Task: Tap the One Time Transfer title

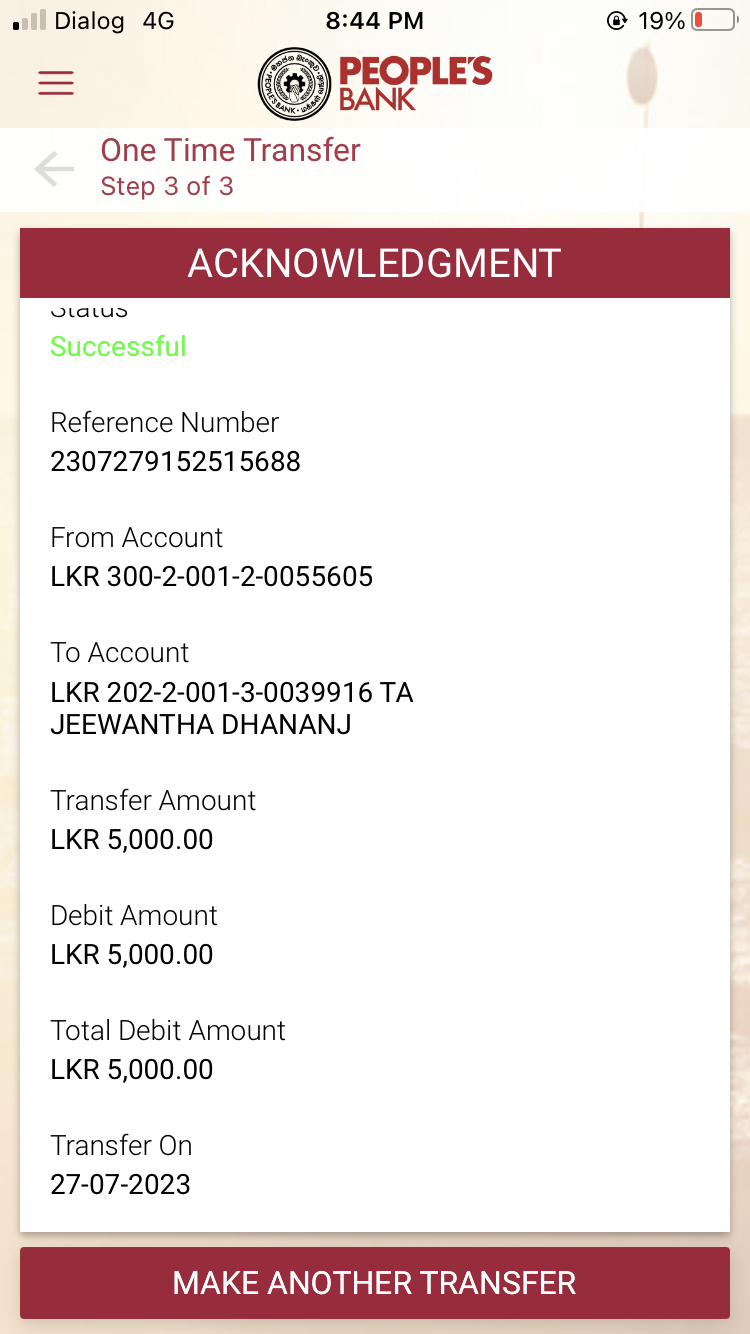Action: click(x=230, y=150)
